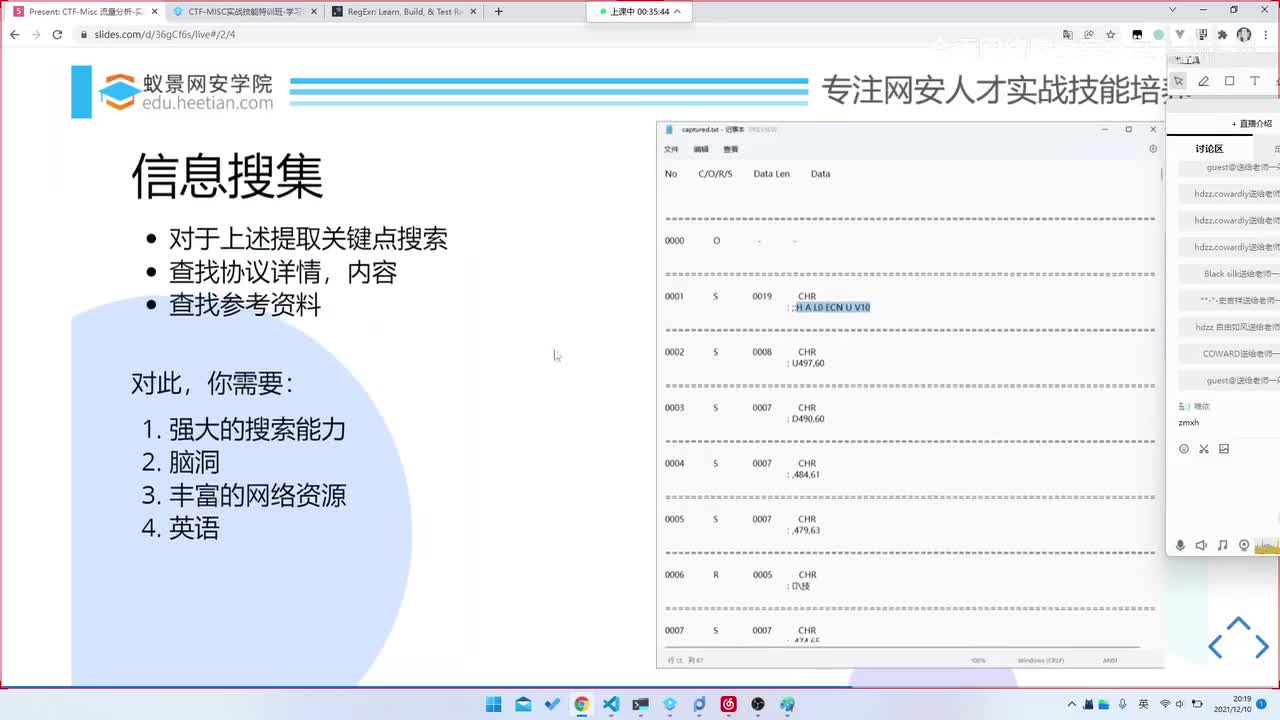Viewport: 1280px width, 720px height.
Task: Open the Chrome extensions puzzle icon
Action: pos(1222,34)
